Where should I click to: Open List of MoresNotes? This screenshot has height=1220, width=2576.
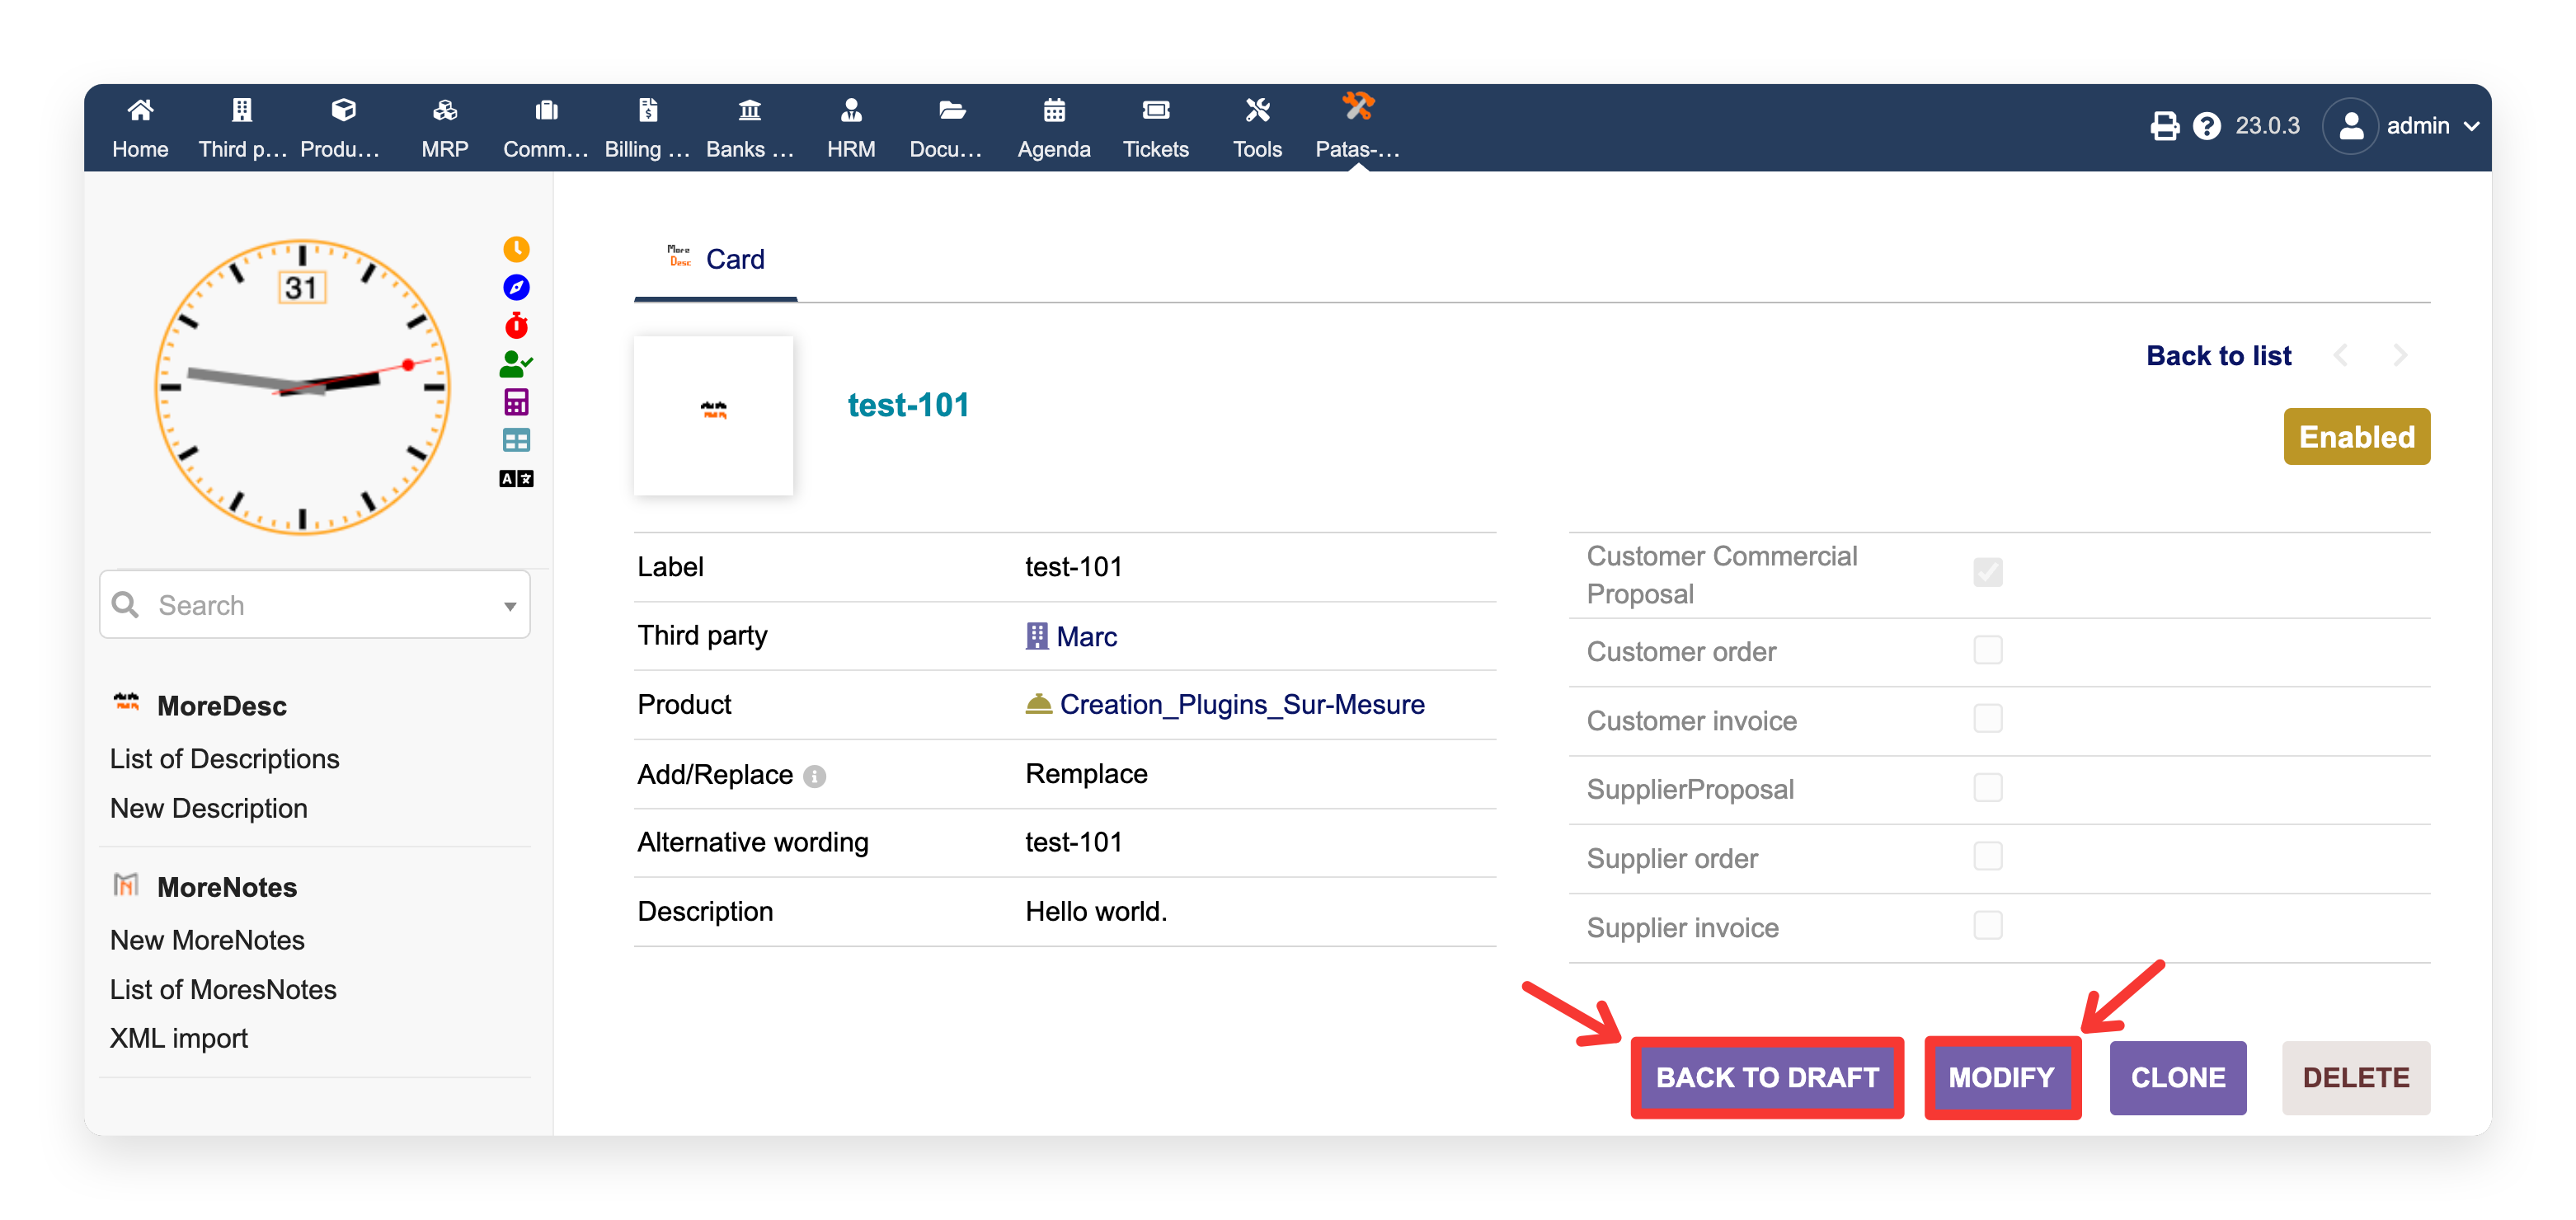click(x=223, y=989)
